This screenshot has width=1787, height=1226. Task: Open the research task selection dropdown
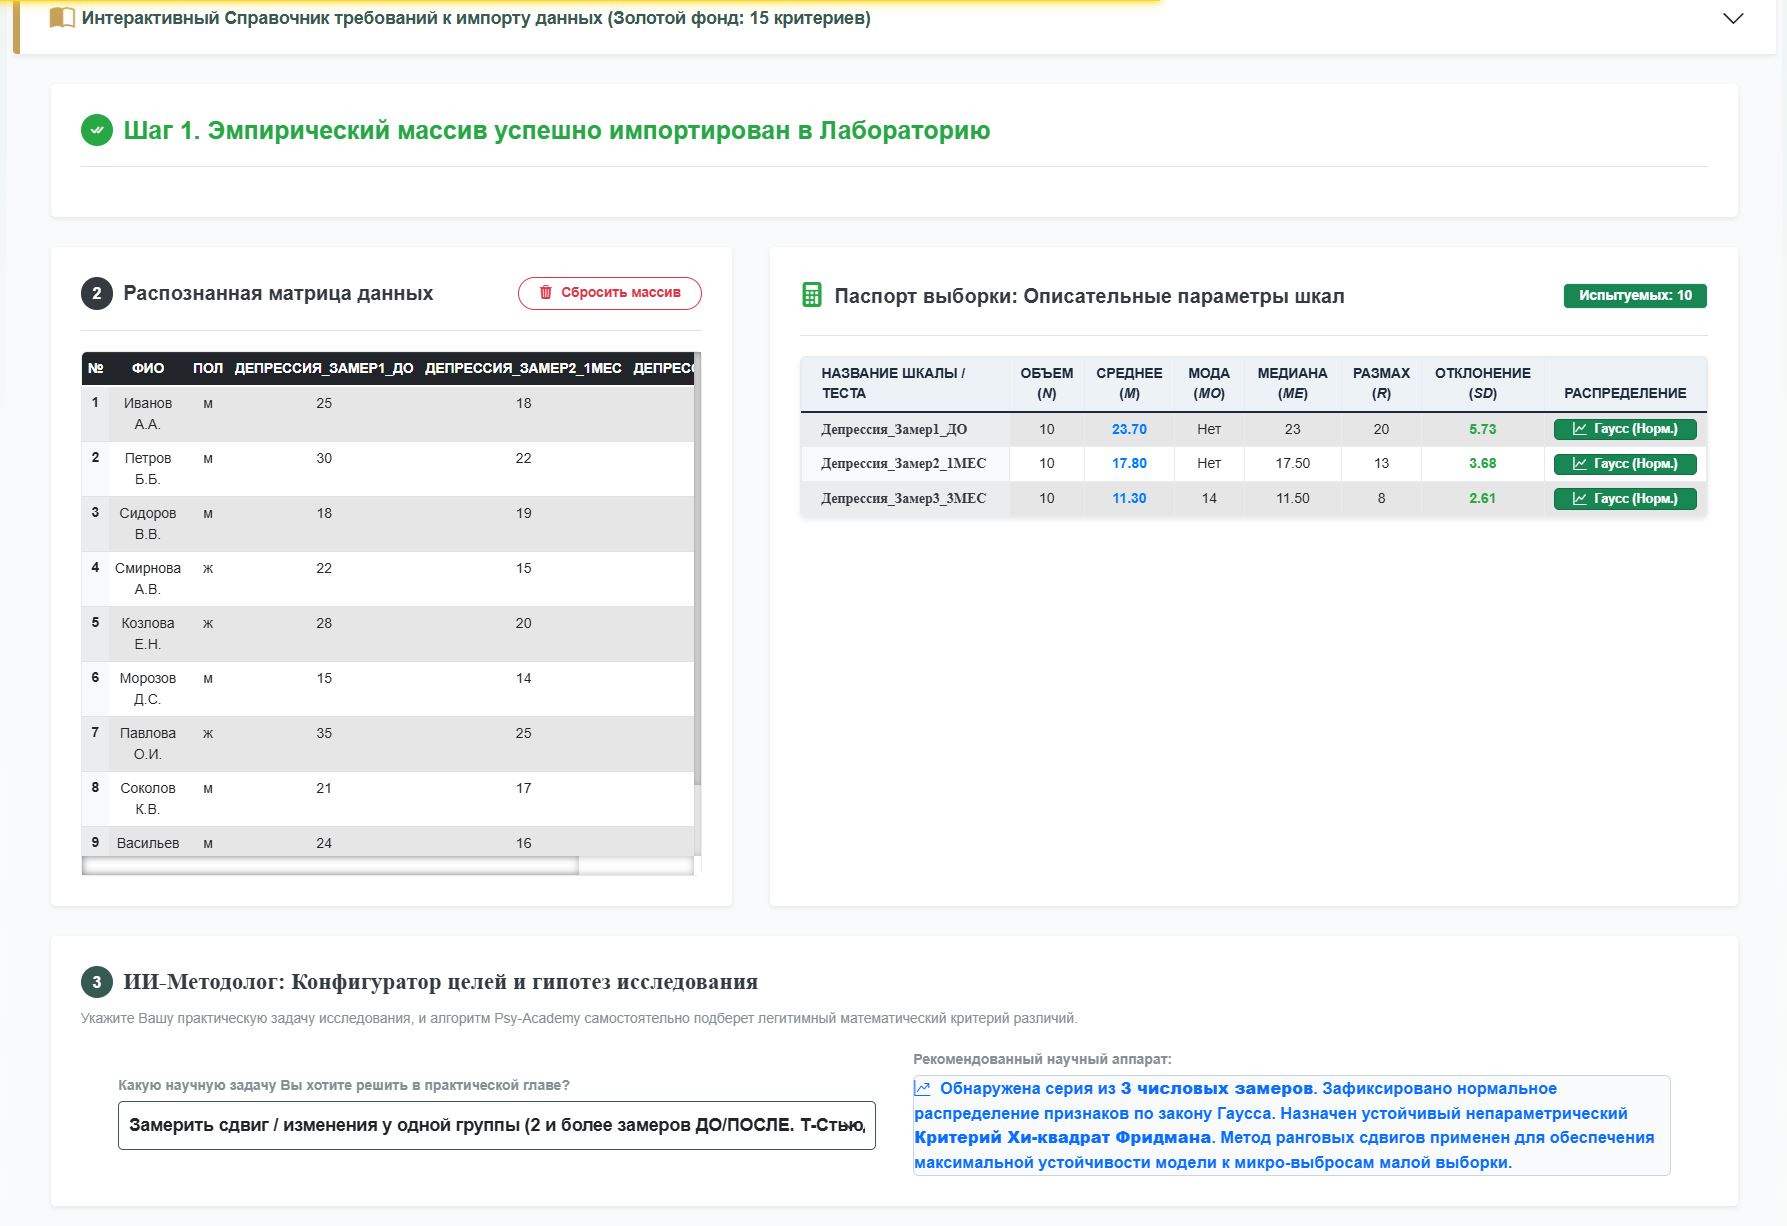tap(497, 1125)
